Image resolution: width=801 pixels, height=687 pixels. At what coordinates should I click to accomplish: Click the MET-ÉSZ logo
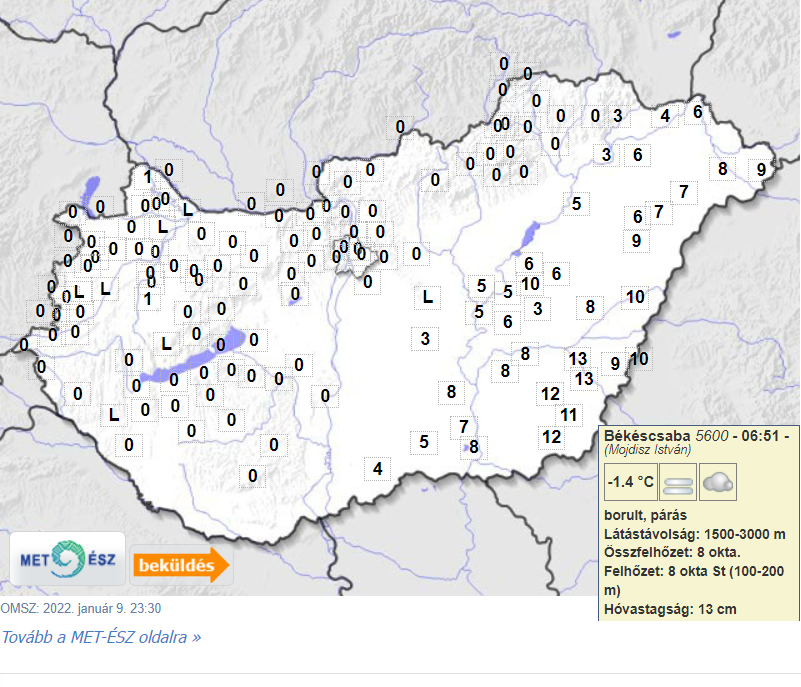tap(67, 561)
